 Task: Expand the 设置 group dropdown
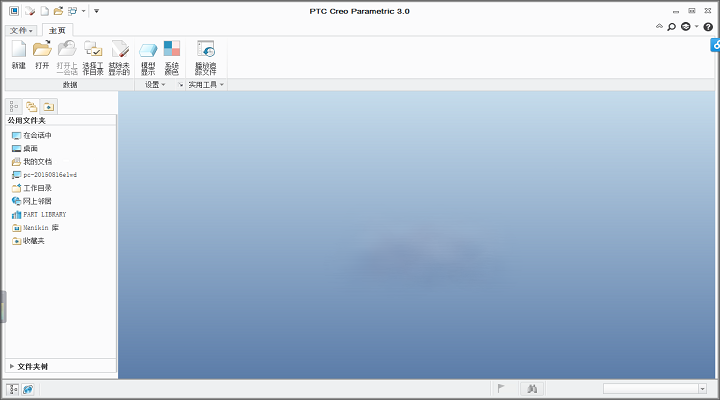(155, 85)
